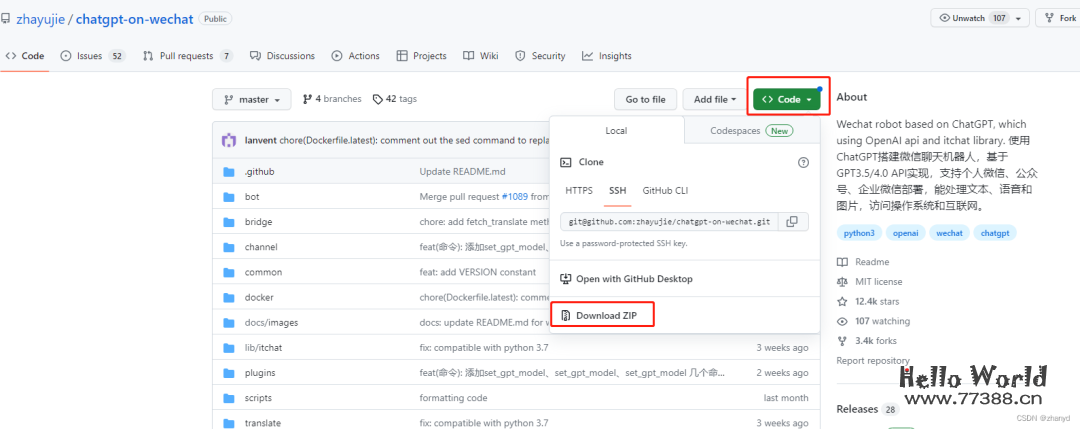
Task: Click the book icon beside Readme
Action: (842, 262)
